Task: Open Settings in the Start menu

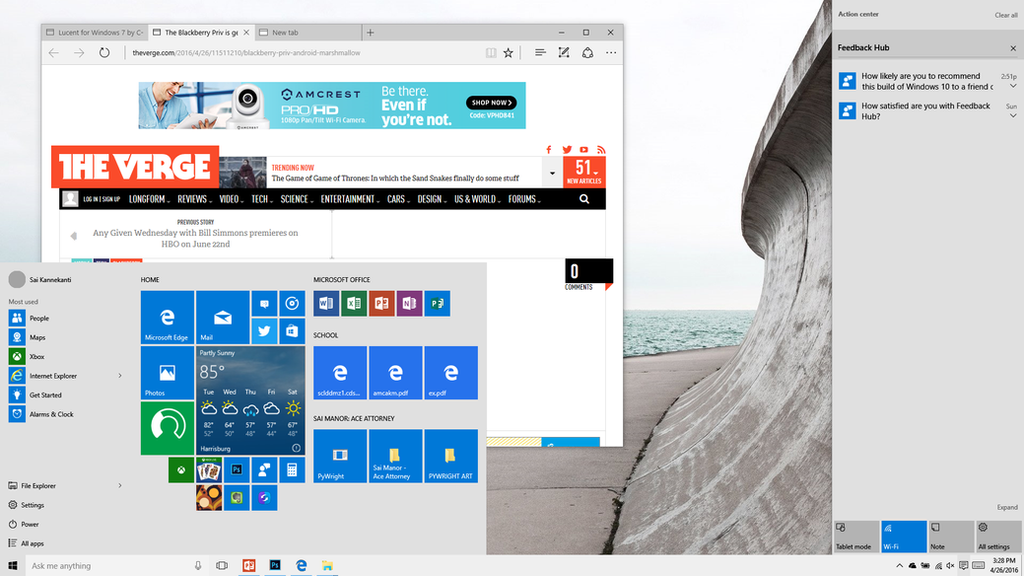Action: tap(26, 505)
